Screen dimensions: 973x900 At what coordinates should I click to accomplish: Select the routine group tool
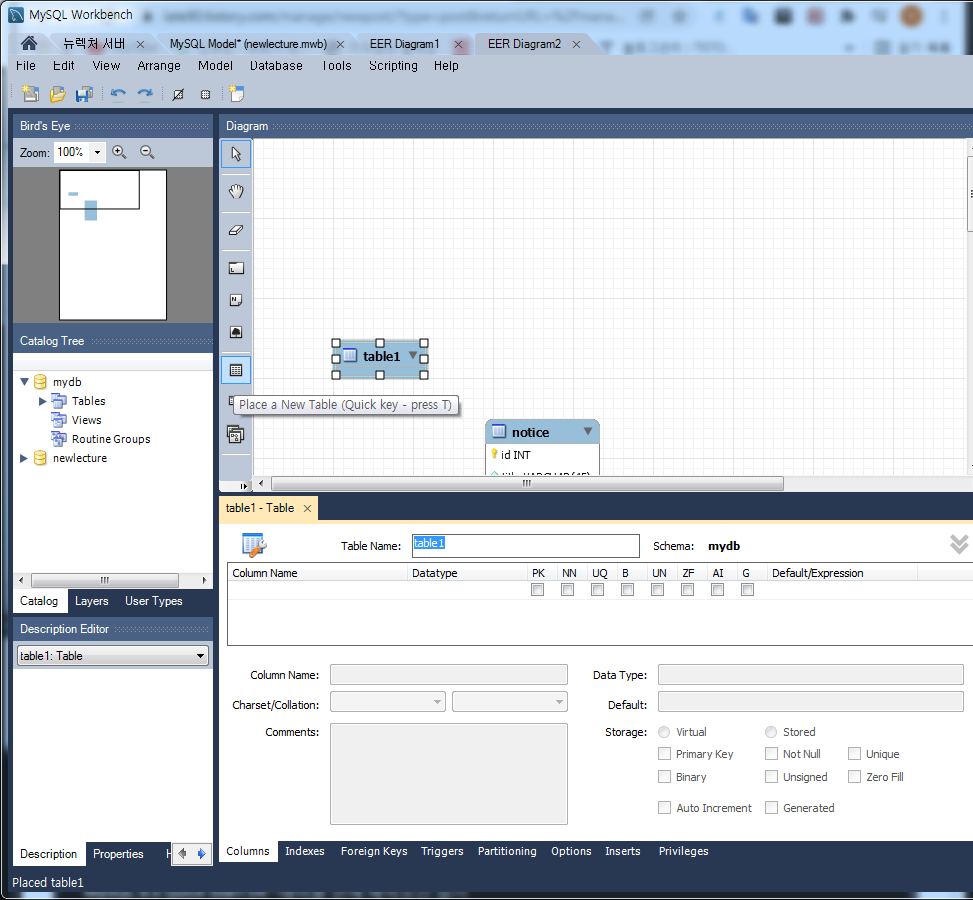[236, 434]
